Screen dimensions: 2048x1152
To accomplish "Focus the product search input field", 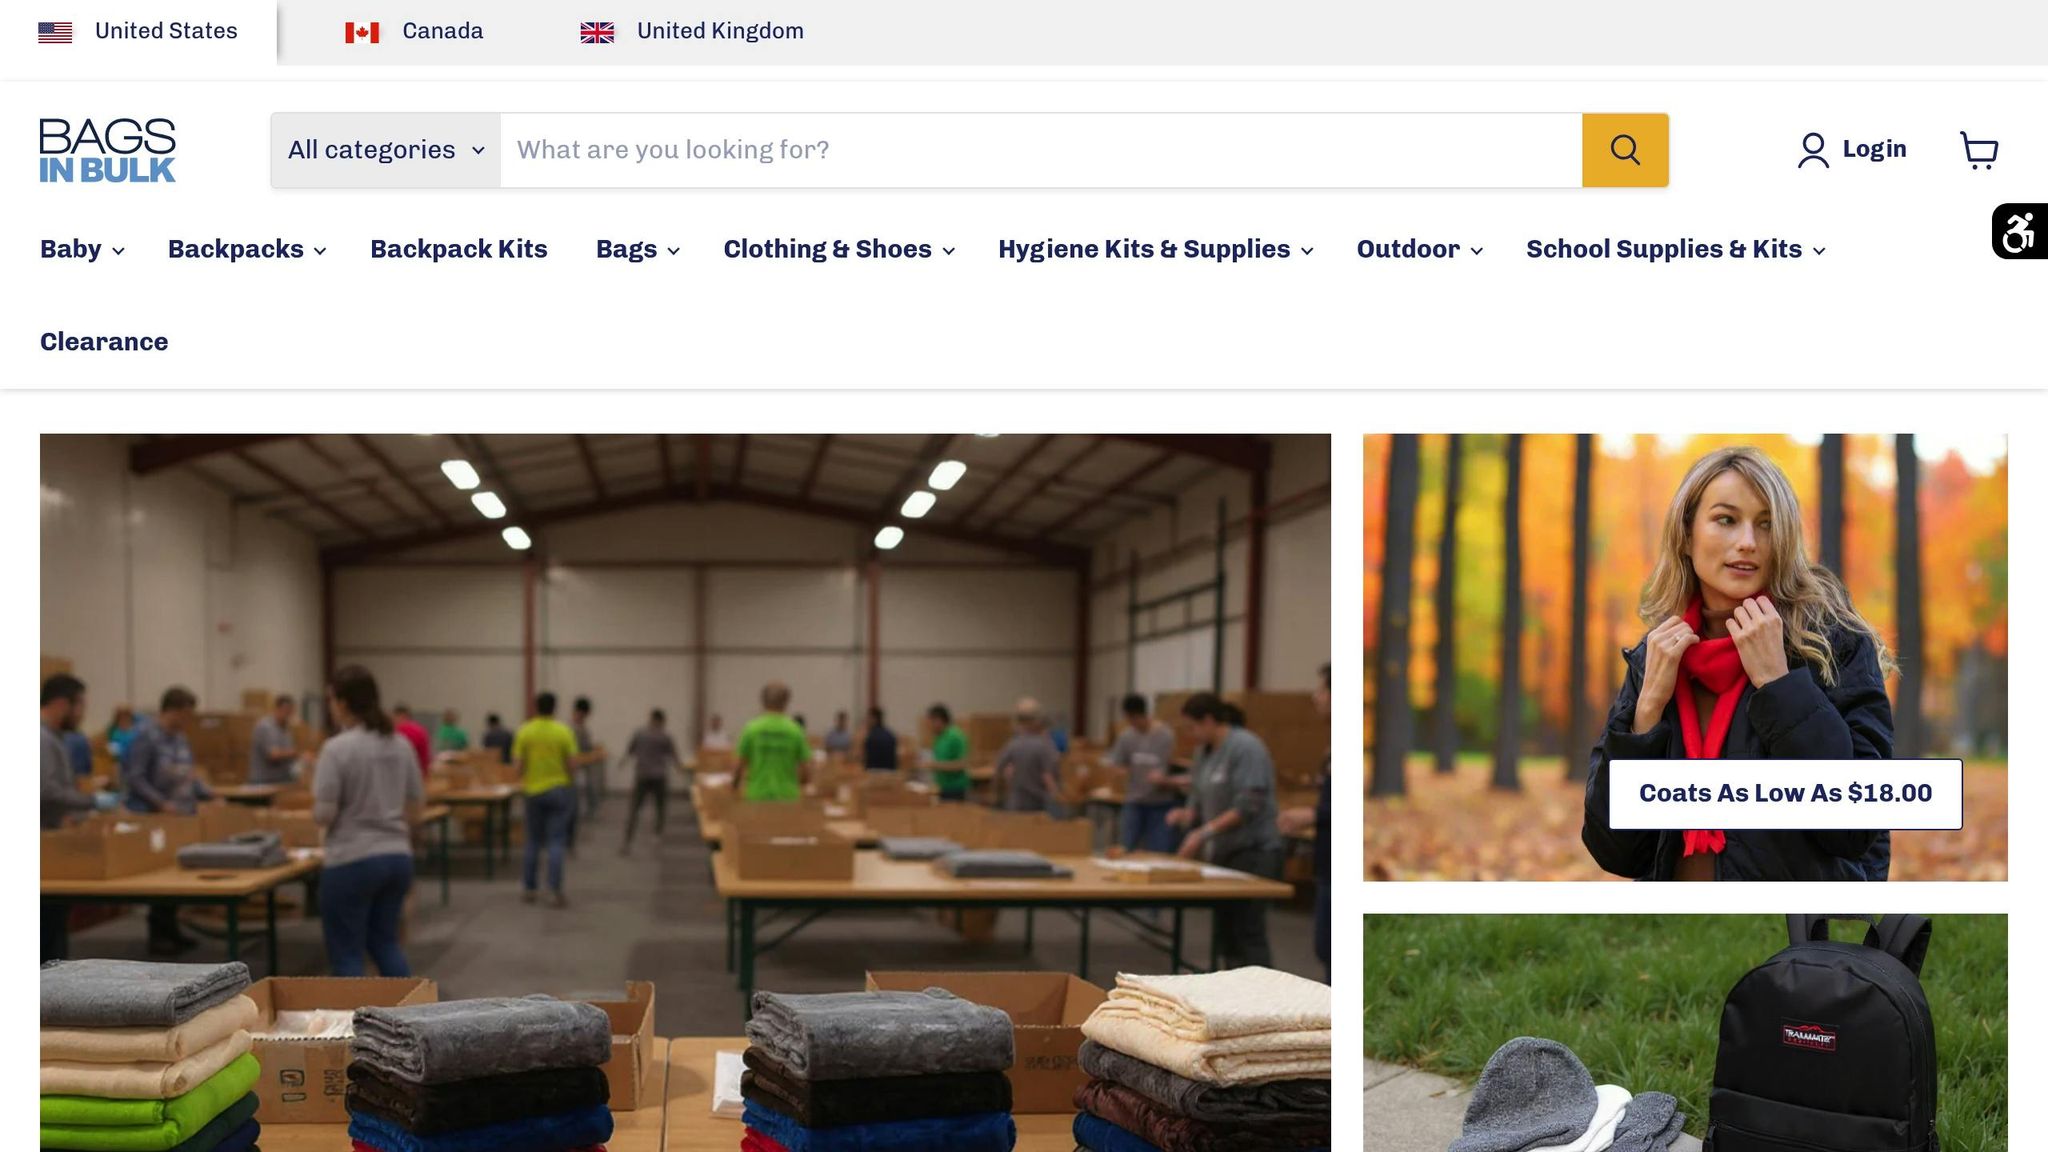I will 1041,150.
